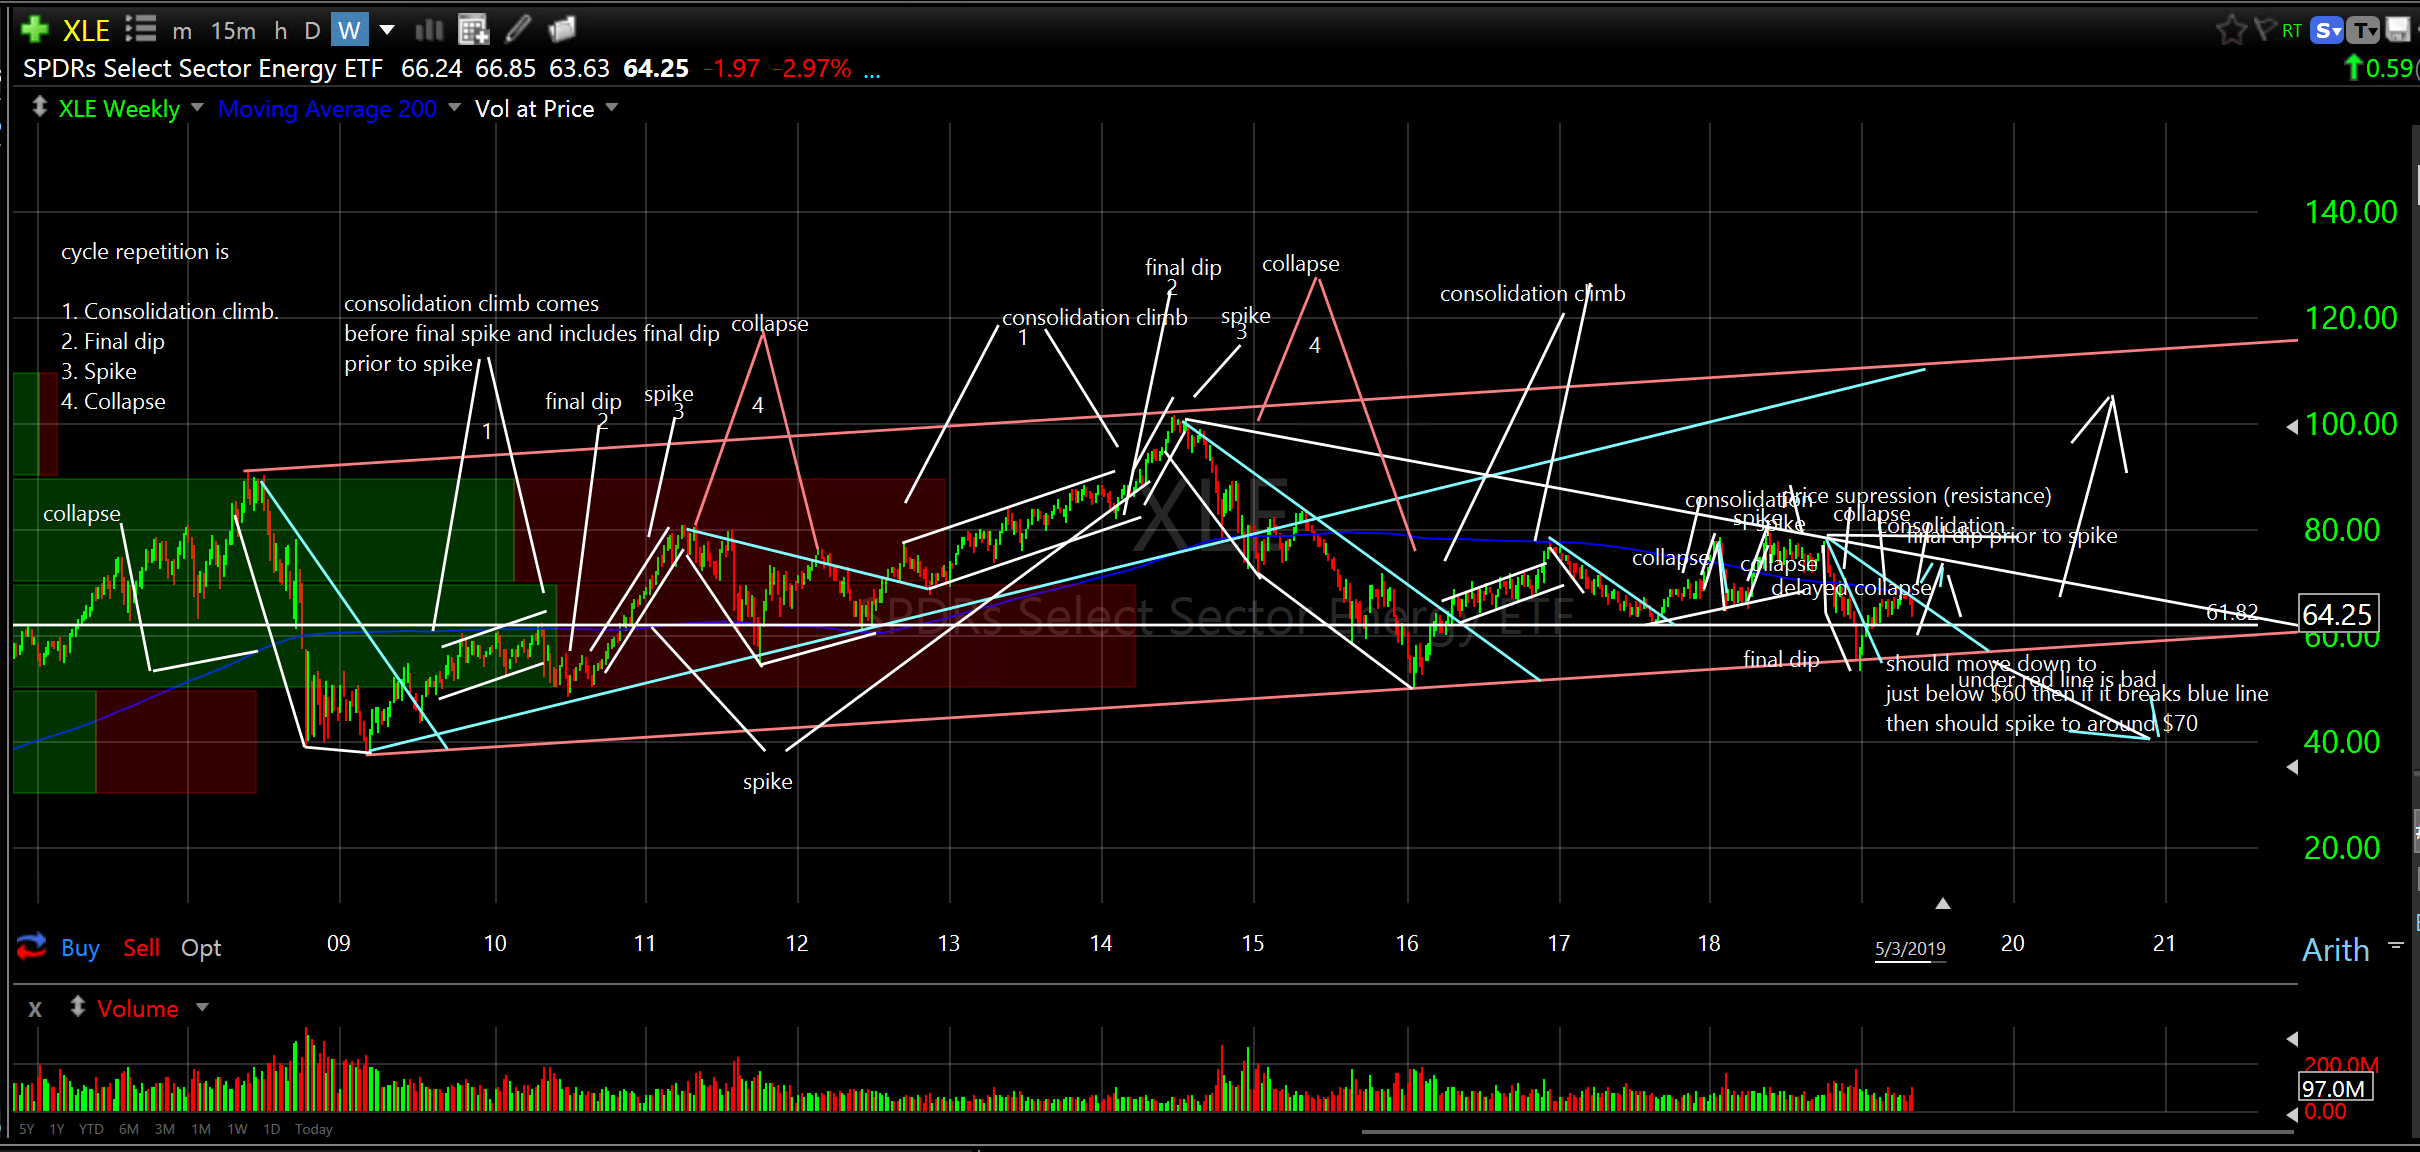Open the add-indicator calendar grid icon

pyautogui.click(x=473, y=30)
